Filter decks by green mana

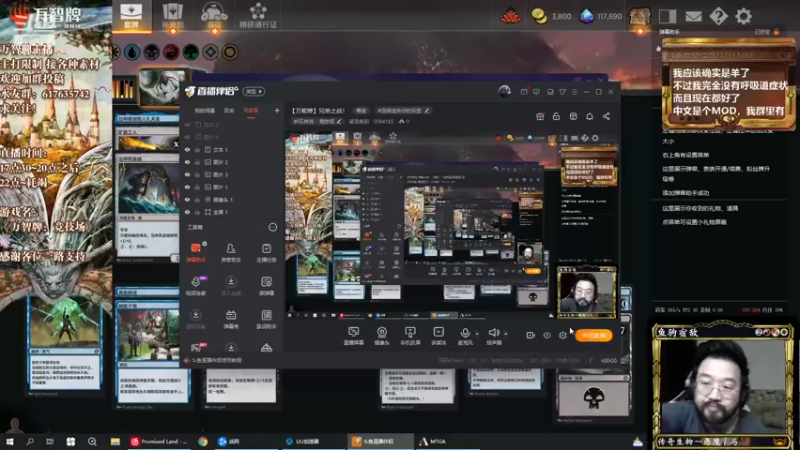(191, 52)
